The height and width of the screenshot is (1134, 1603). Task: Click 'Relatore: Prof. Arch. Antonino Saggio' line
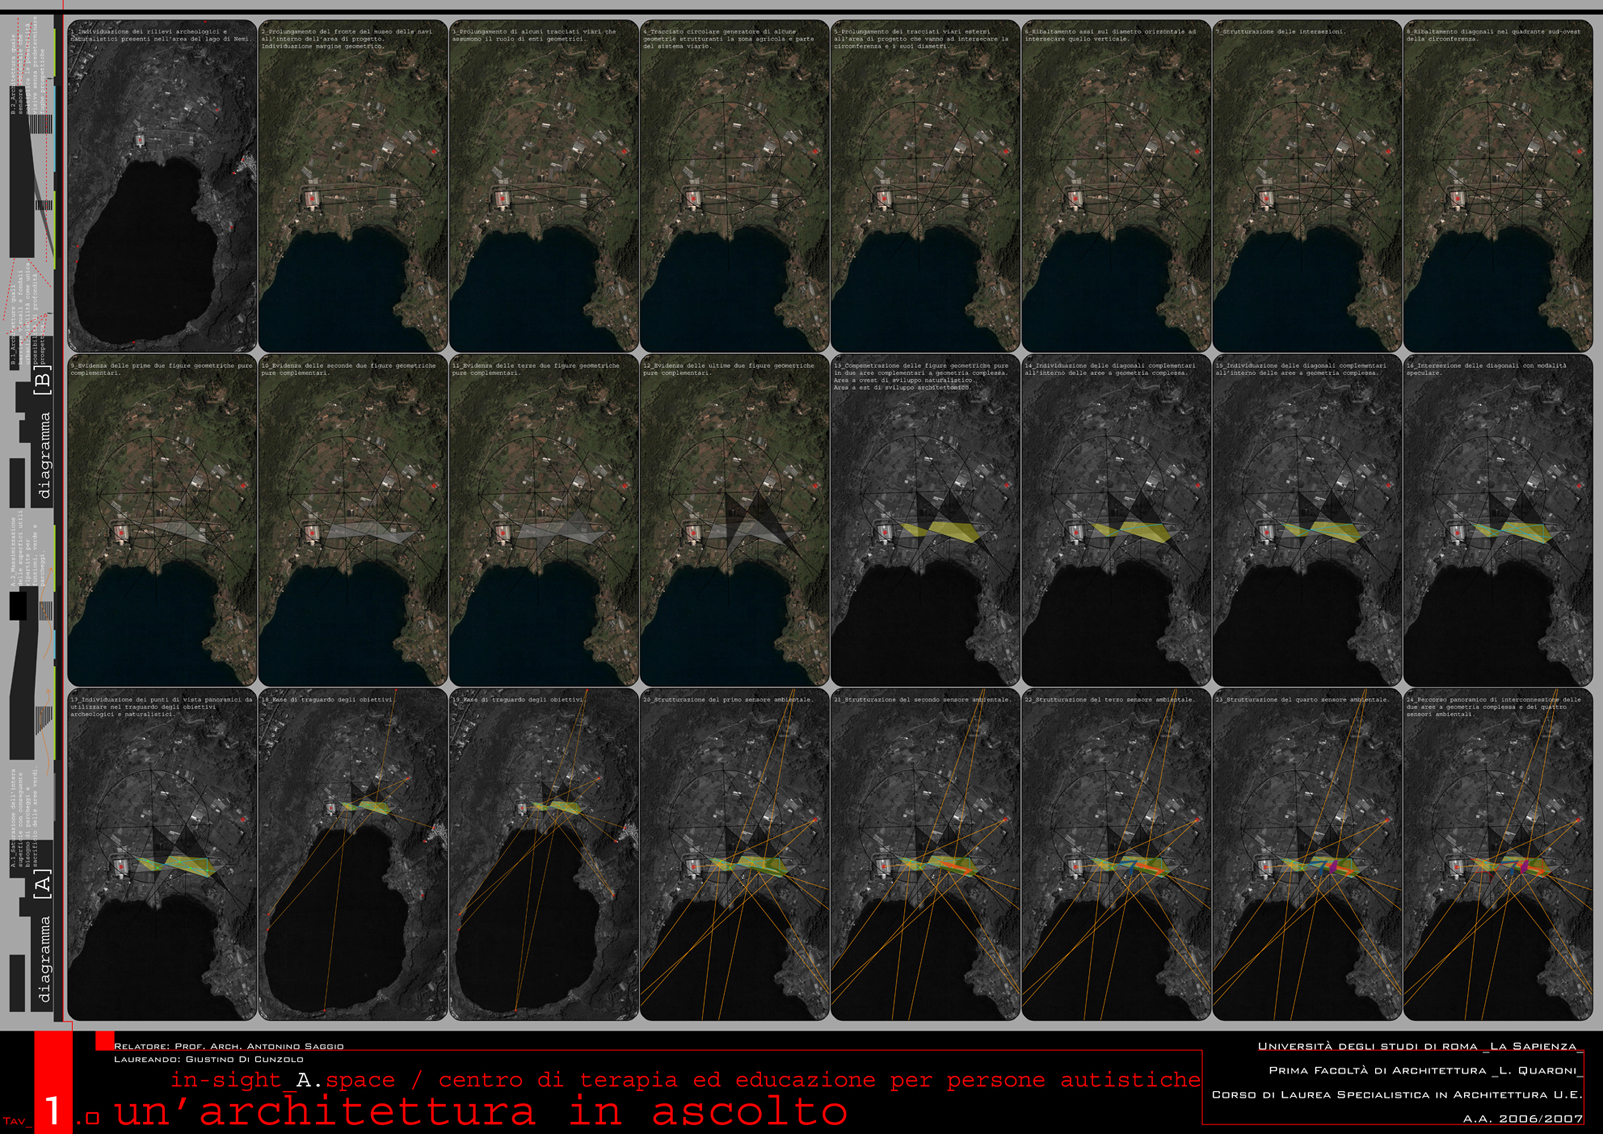229,1046
